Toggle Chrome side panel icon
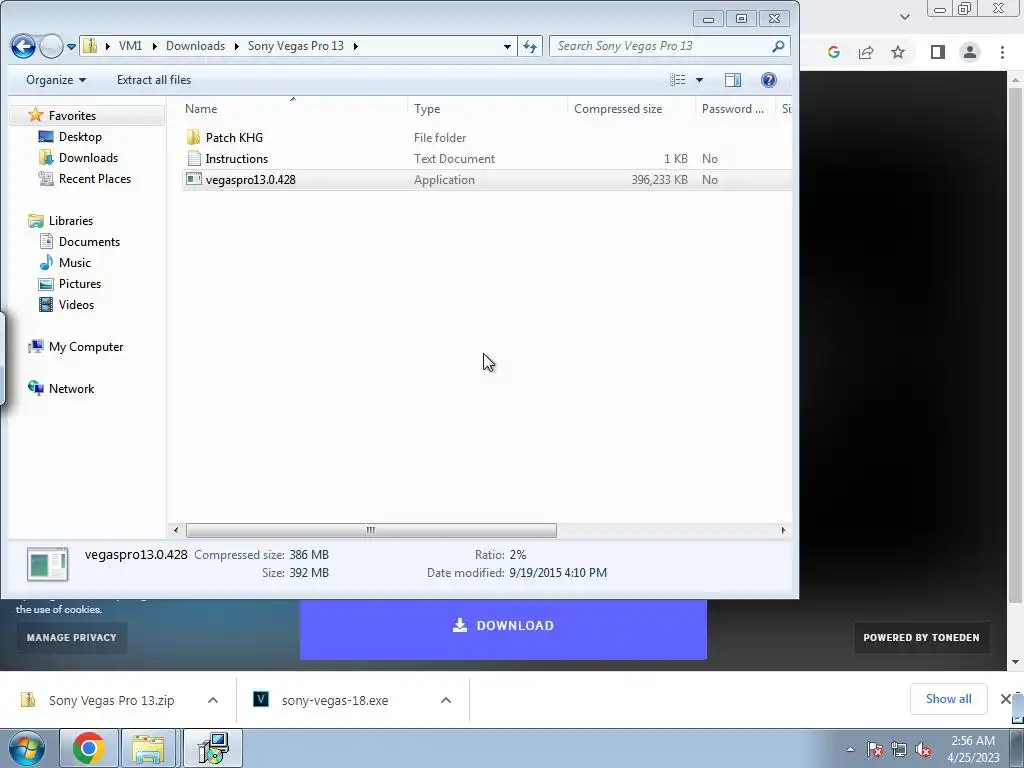The image size is (1024, 768). point(938,52)
